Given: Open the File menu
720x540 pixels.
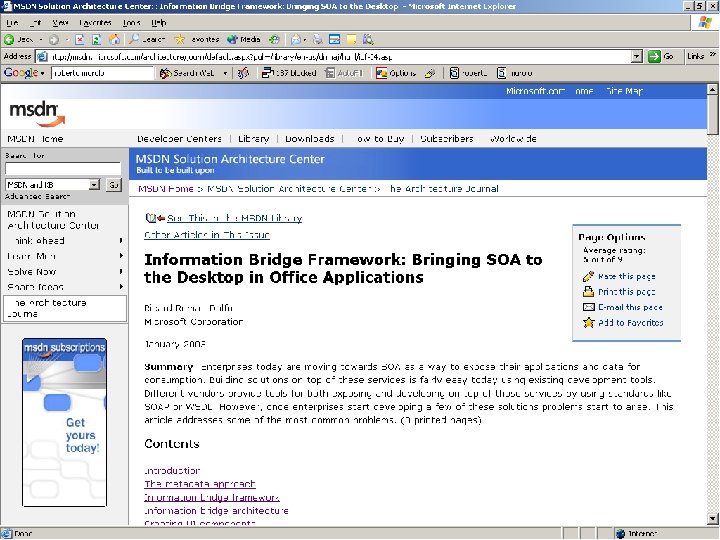Looking at the screenshot, I should coord(12,22).
